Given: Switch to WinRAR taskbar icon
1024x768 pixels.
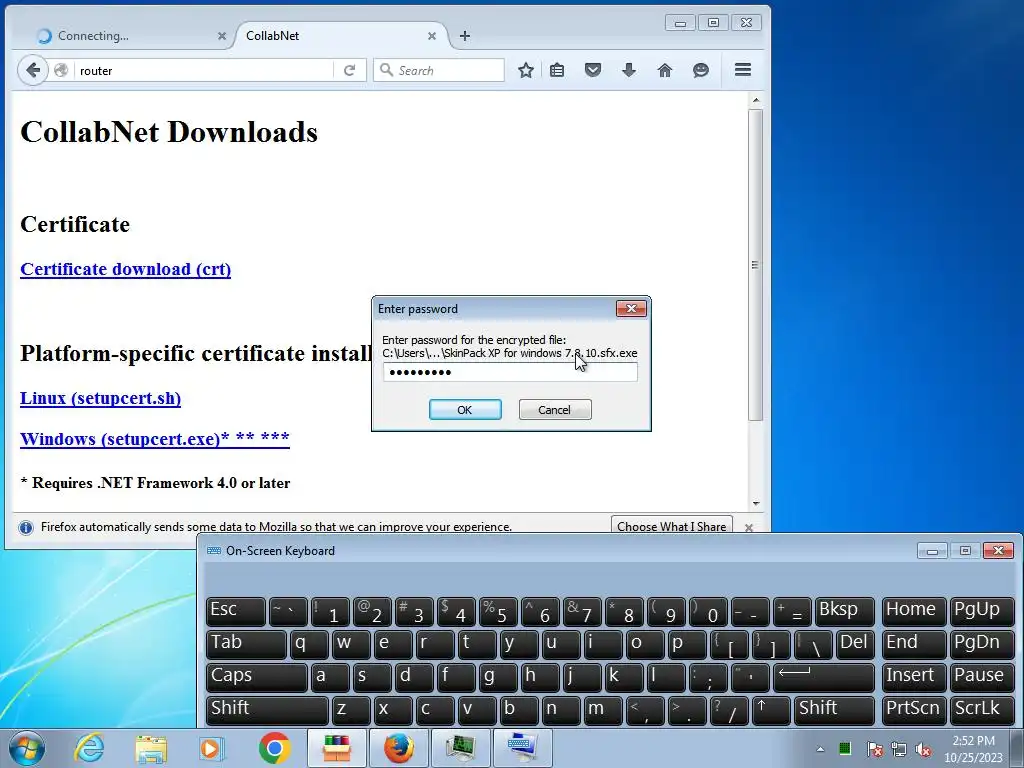Looking at the screenshot, I should (336, 748).
